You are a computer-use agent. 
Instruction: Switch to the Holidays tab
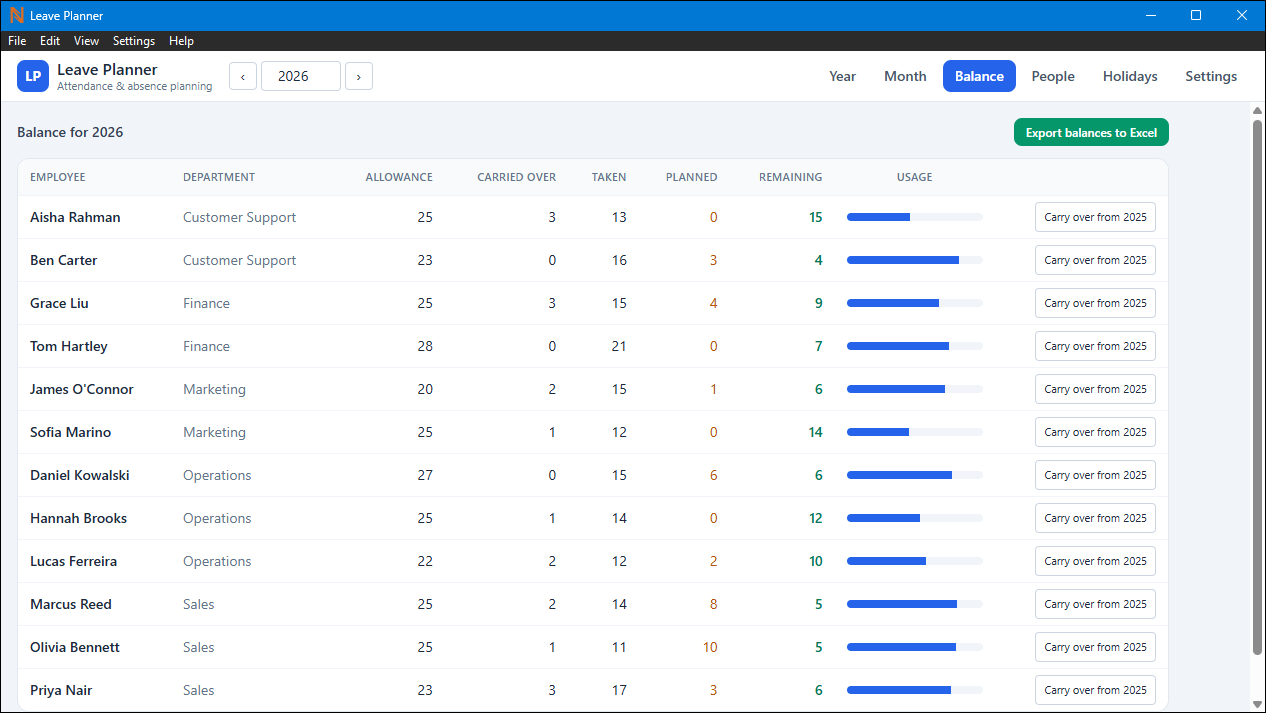tap(1130, 76)
